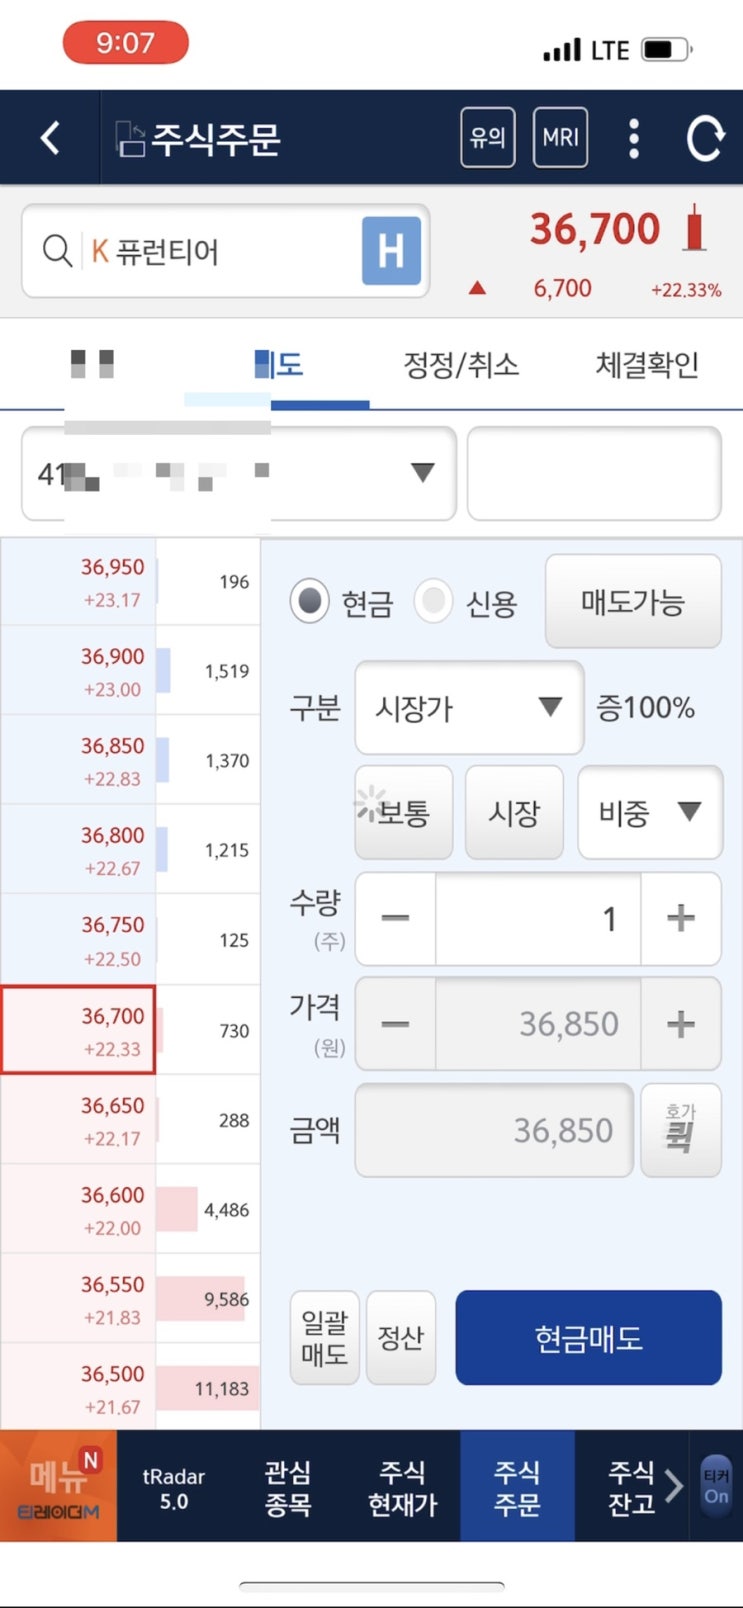Increase quantity with the plus stepper
This screenshot has height=1608, width=743.
click(680, 918)
